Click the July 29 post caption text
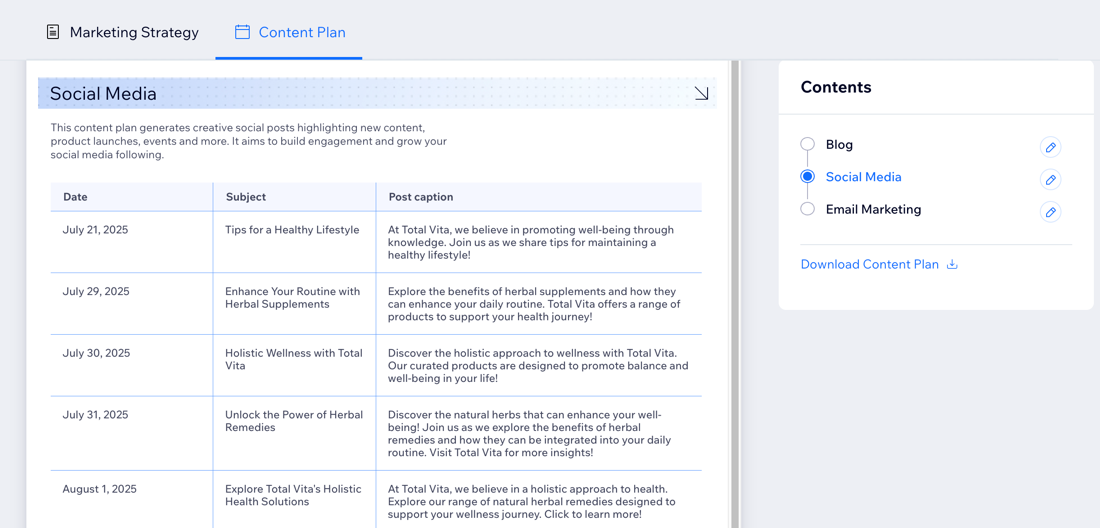 (x=534, y=304)
